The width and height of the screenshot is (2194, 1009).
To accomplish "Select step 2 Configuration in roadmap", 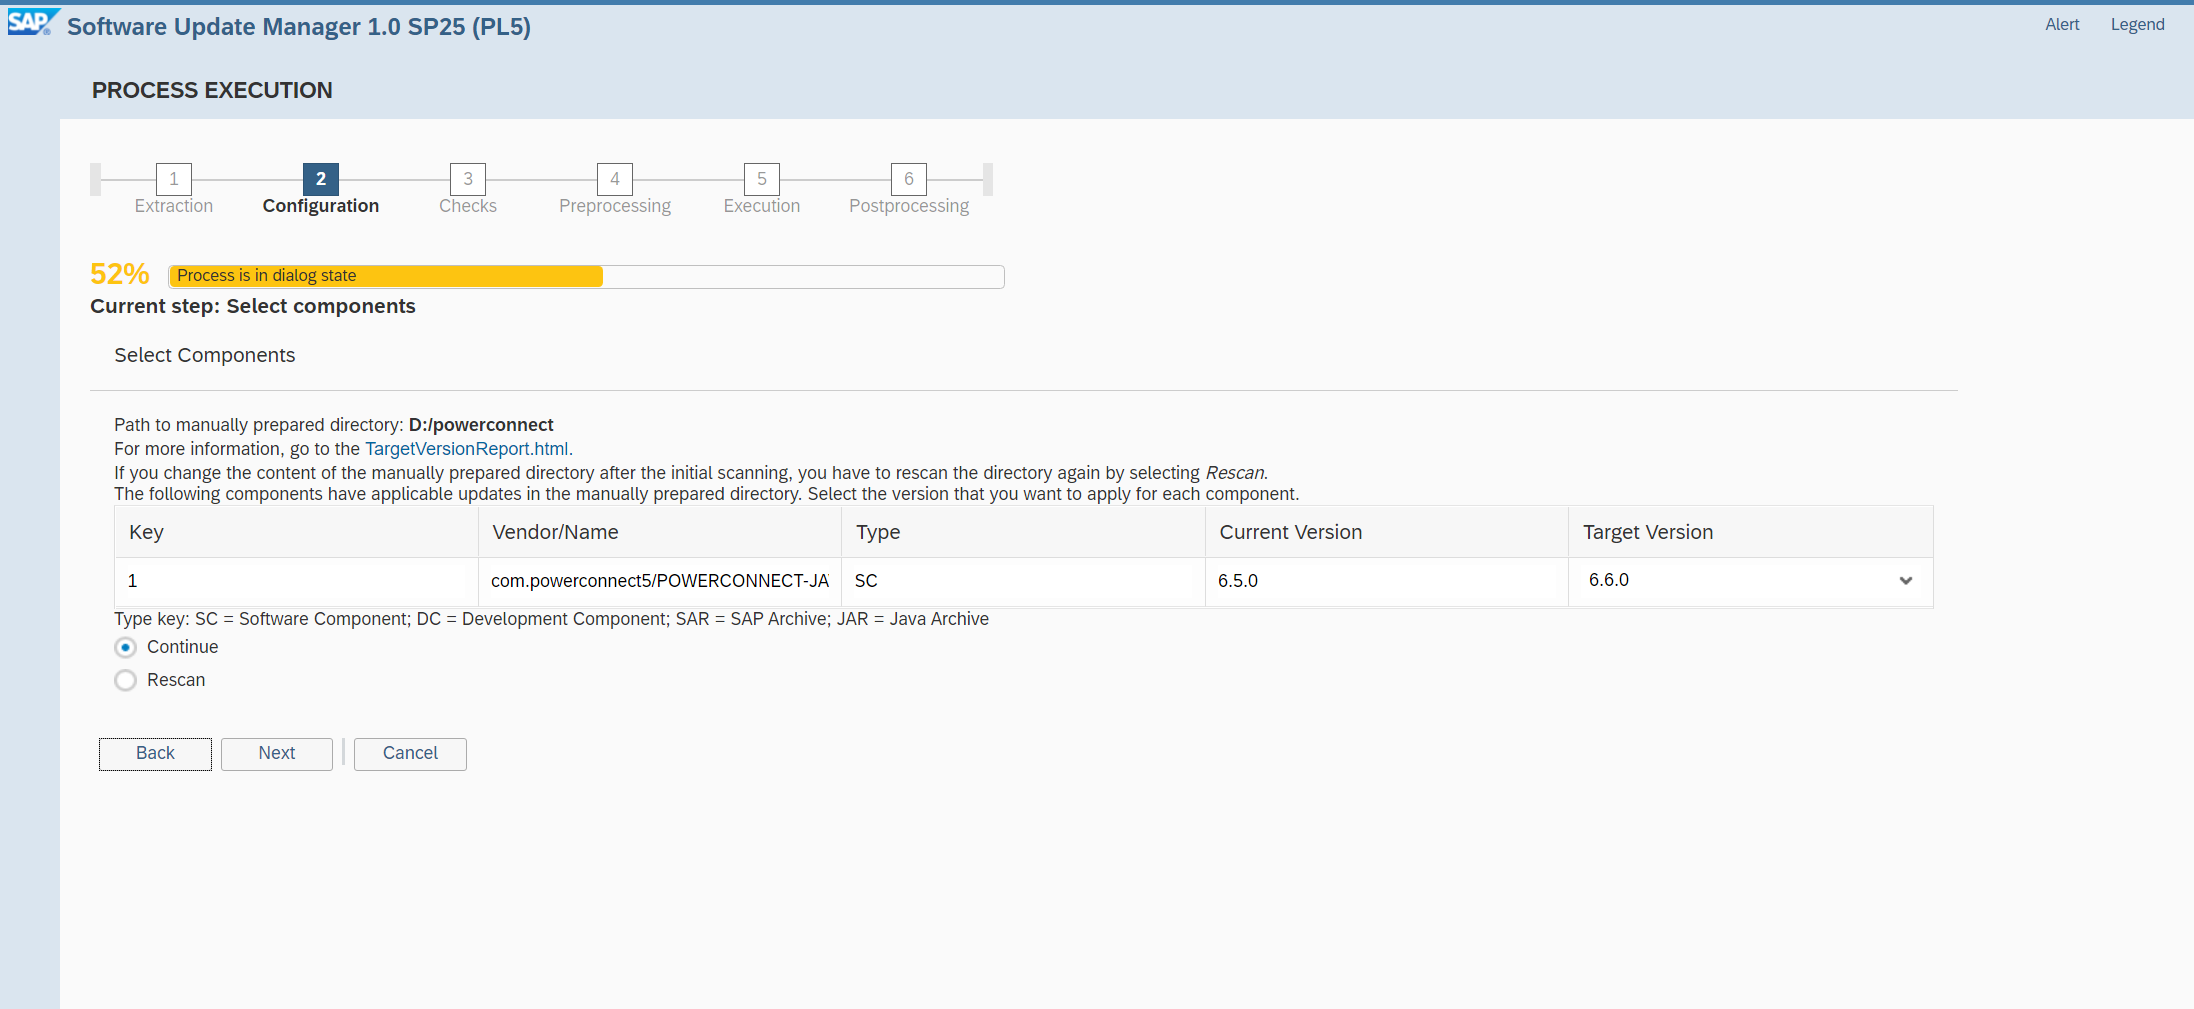I will [321, 179].
